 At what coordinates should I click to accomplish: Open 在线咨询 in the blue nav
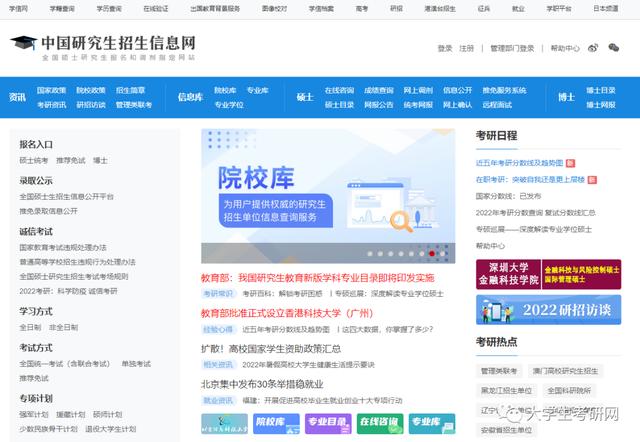340,90
